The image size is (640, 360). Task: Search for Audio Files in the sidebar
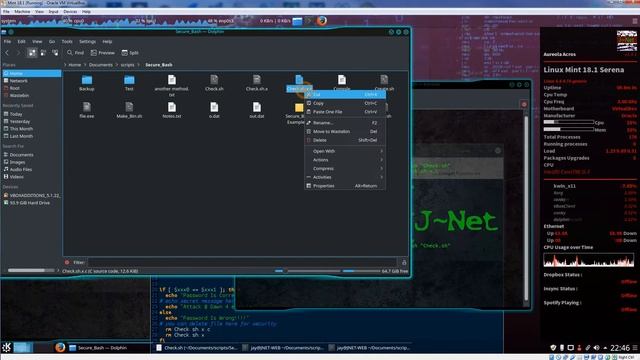31,169
